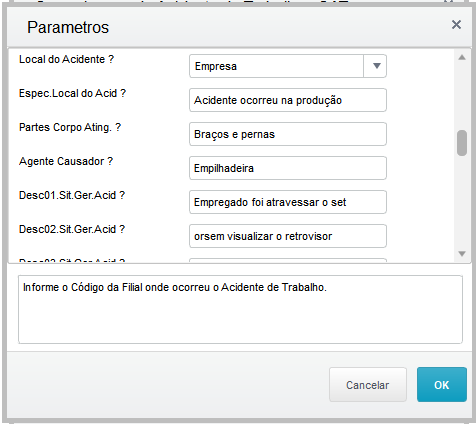Click the Espec.Local do Acid input field
Image resolution: width=476 pixels, height=424 pixels.
pos(288,100)
